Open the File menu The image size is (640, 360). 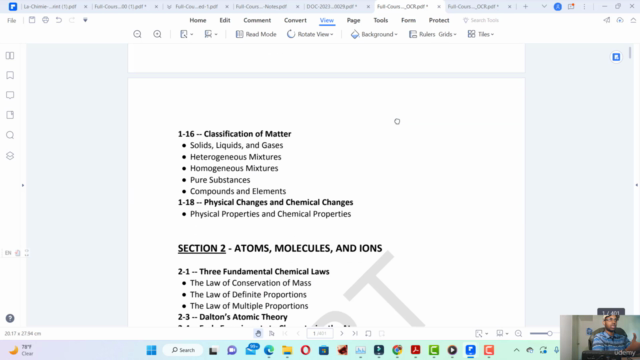click(x=11, y=20)
